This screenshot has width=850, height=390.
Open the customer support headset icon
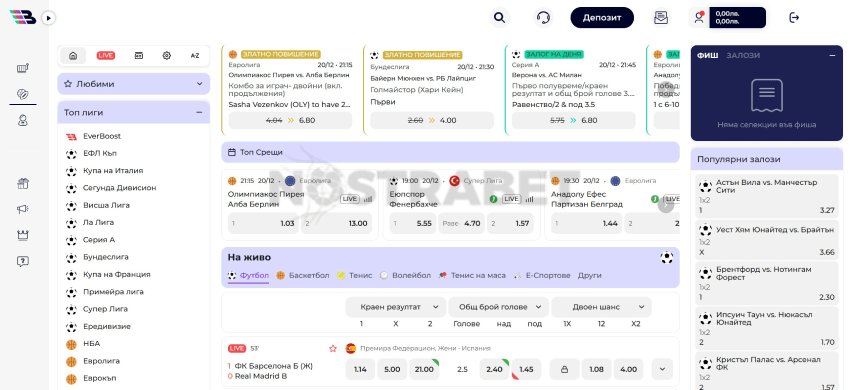[x=543, y=18]
